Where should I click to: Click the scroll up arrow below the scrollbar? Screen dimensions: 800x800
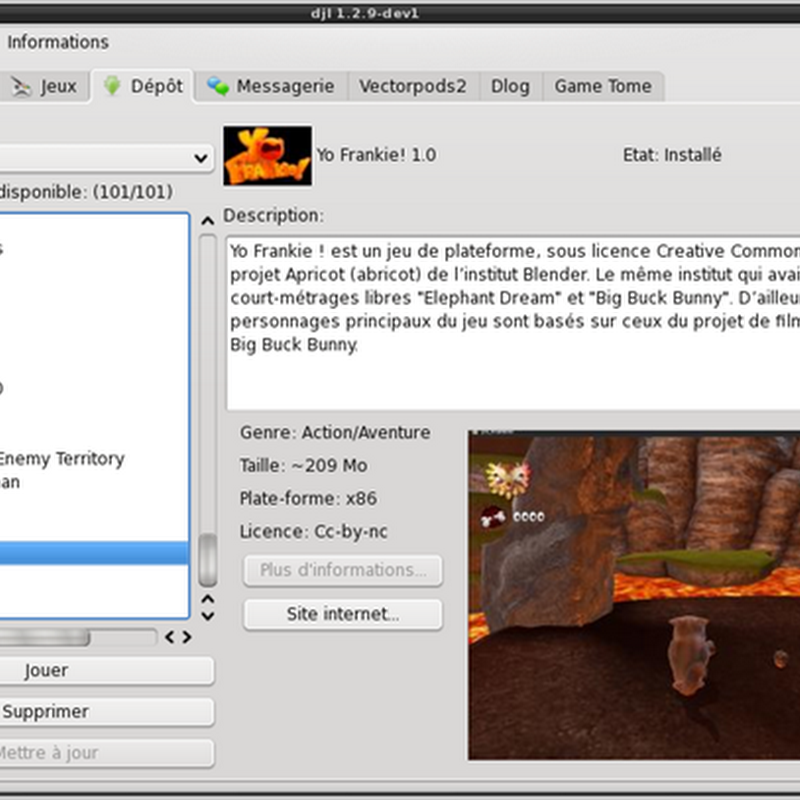[x=208, y=599]
